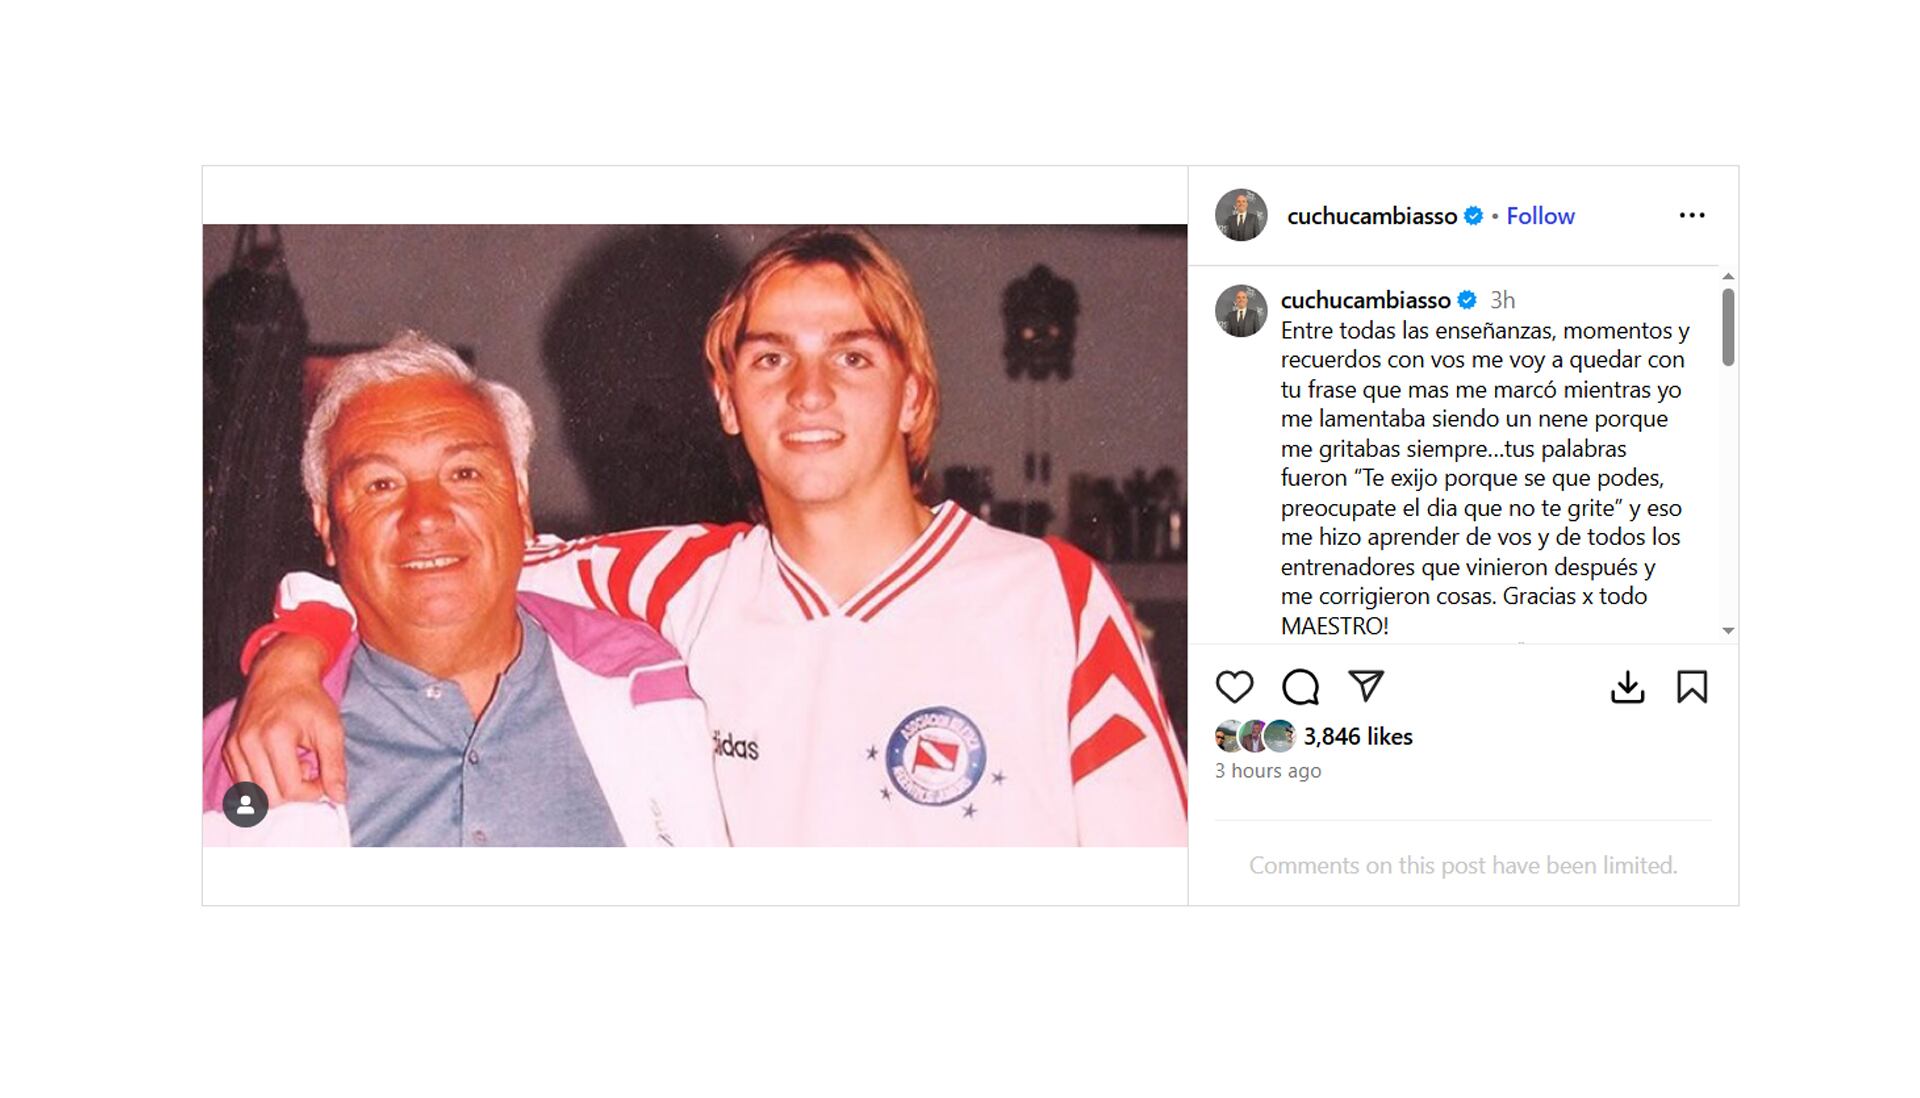This screenshot has height=1098, width=1920.
Task: Share the post via paper plane icon
Action: (1366, 686)
